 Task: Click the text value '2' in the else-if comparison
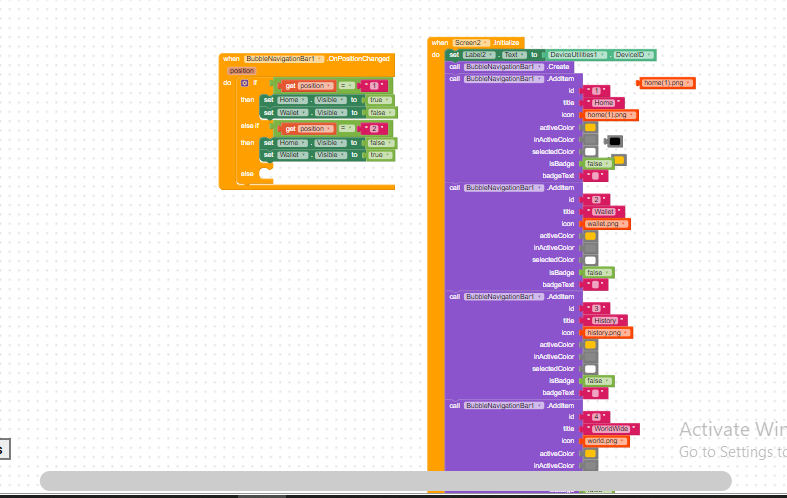tap(374, 129)
